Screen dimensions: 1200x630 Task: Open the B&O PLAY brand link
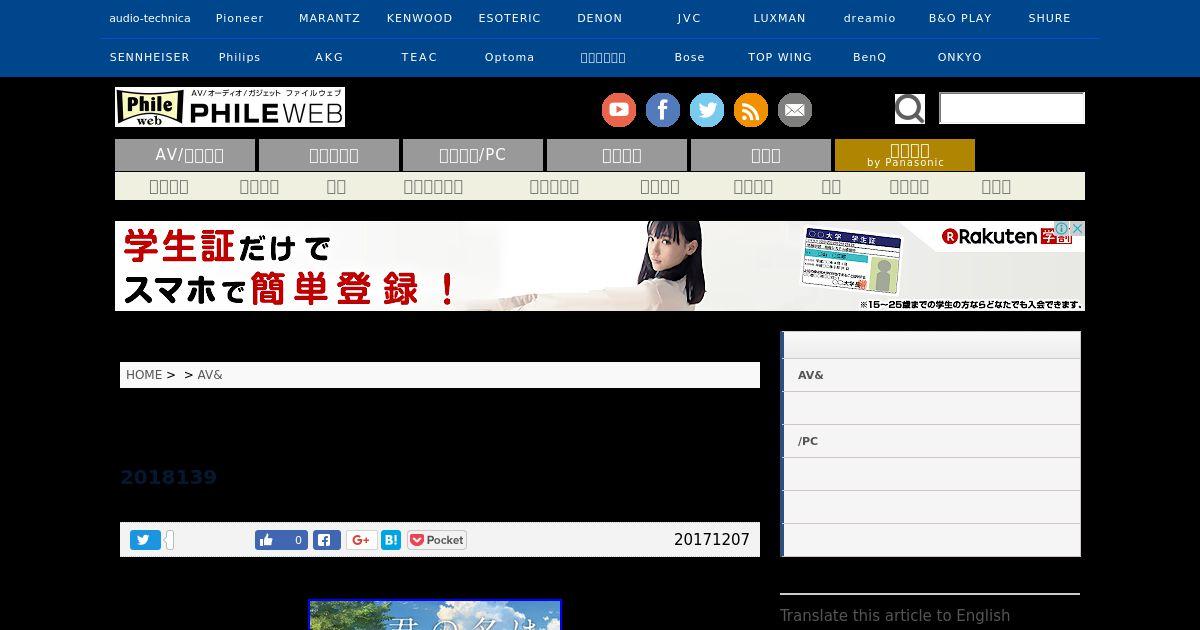pyautogui.click(x=960, y=18)
